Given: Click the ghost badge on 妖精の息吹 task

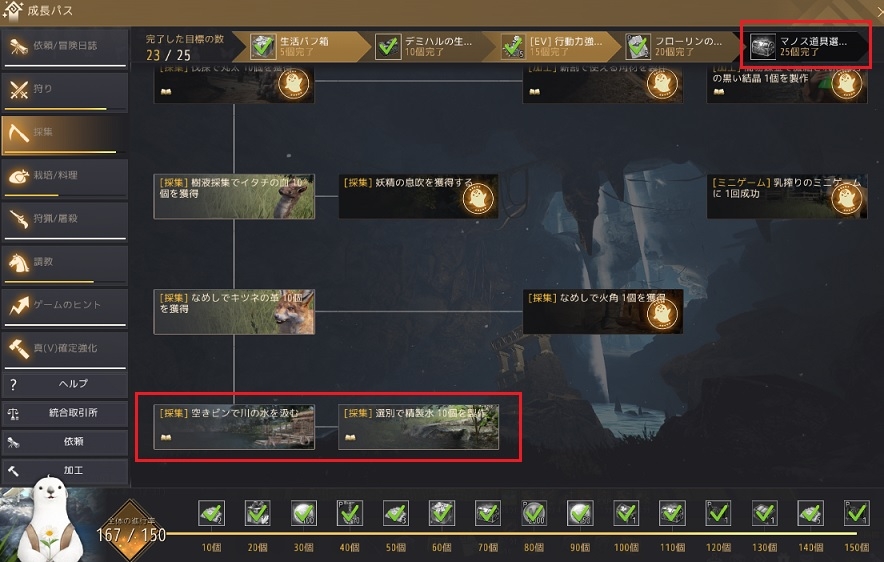Looking at the screenshot, I should (x=478, y=198).
